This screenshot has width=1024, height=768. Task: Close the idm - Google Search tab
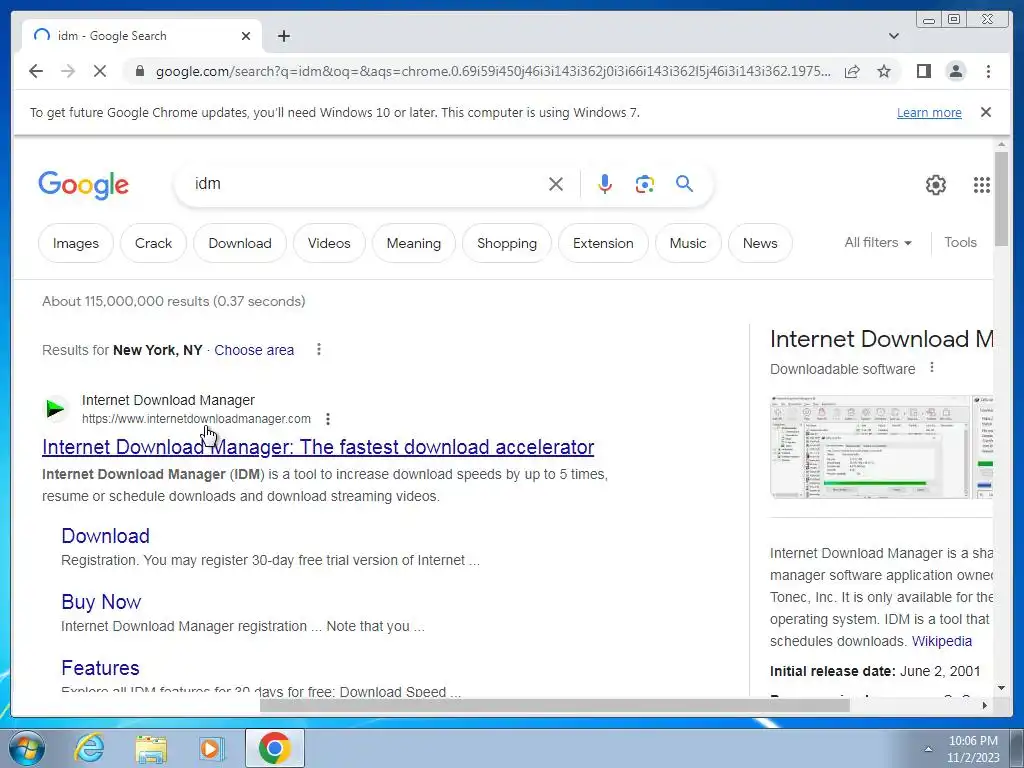[246, 36]
